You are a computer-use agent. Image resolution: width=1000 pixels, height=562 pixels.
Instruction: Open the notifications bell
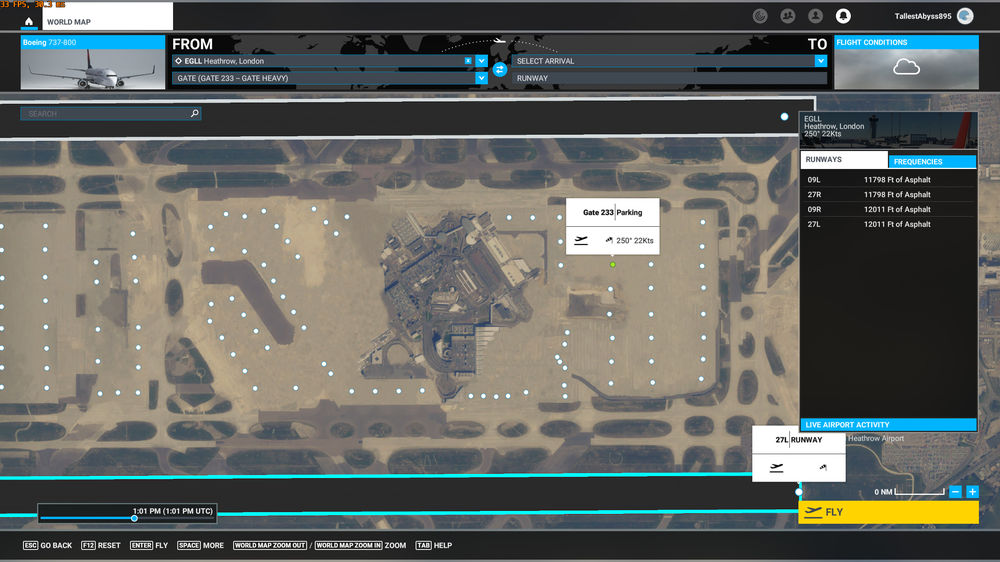[843, 16]
